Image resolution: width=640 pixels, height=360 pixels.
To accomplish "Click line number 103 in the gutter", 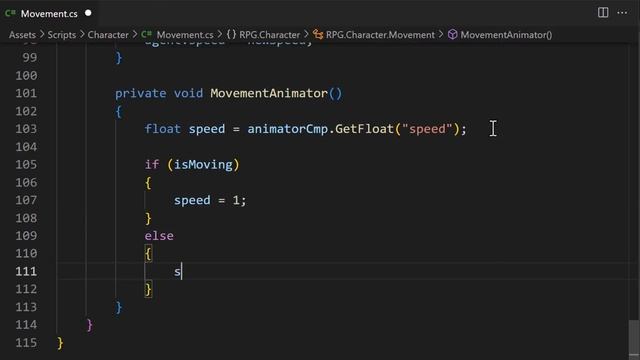I will [x=26, y=129].
